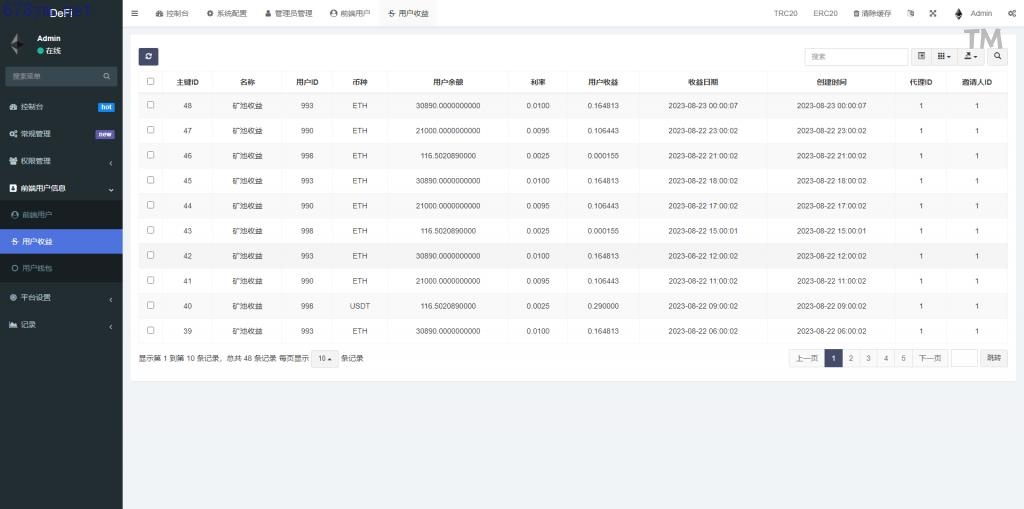Image resolution: width=1024 pixels, height=509 pixels.
Task: Check the select-all checkbox in the table header
Action: pos(151,81)
